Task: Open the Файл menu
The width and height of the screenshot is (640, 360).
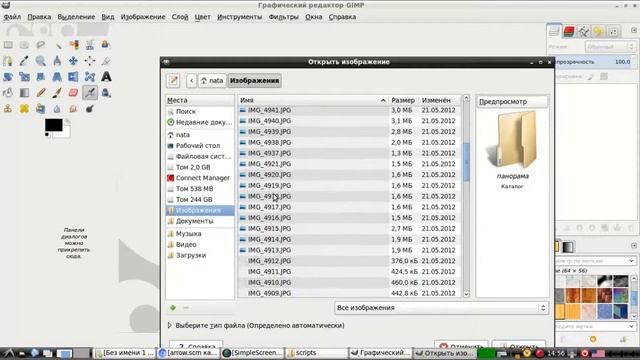Action: (x=12, y=17)
